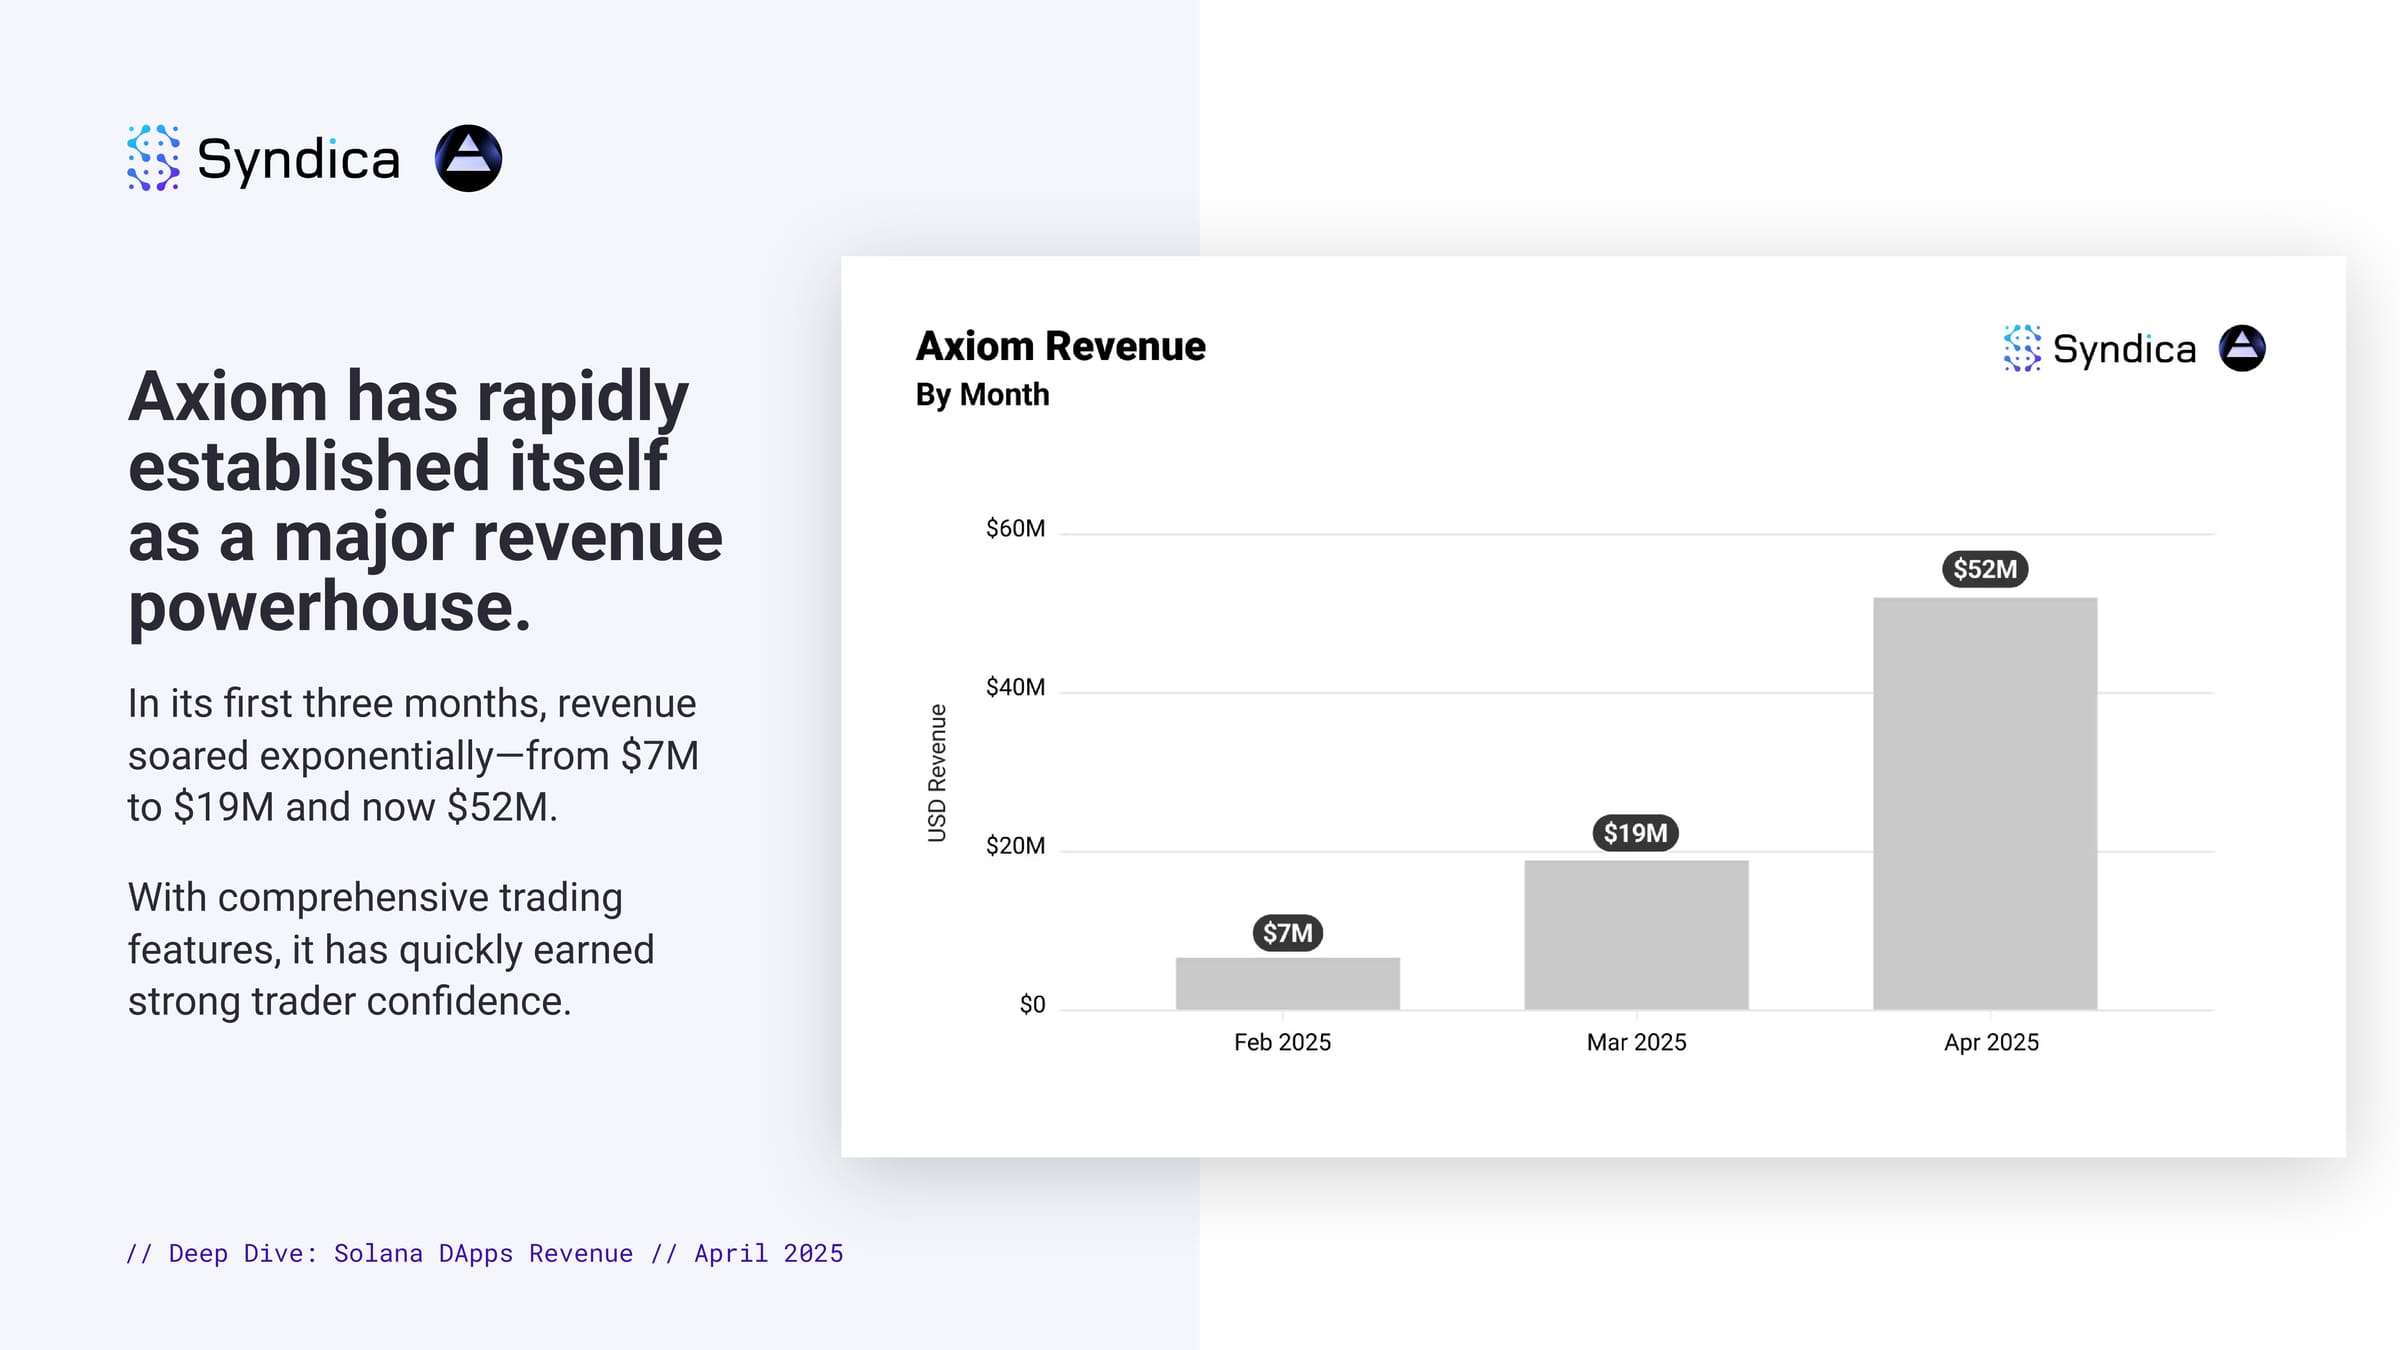The height and width of the screenshot is (1350, 2400).
Task: Click the $60M gridline label
Action: point(1015,528)
